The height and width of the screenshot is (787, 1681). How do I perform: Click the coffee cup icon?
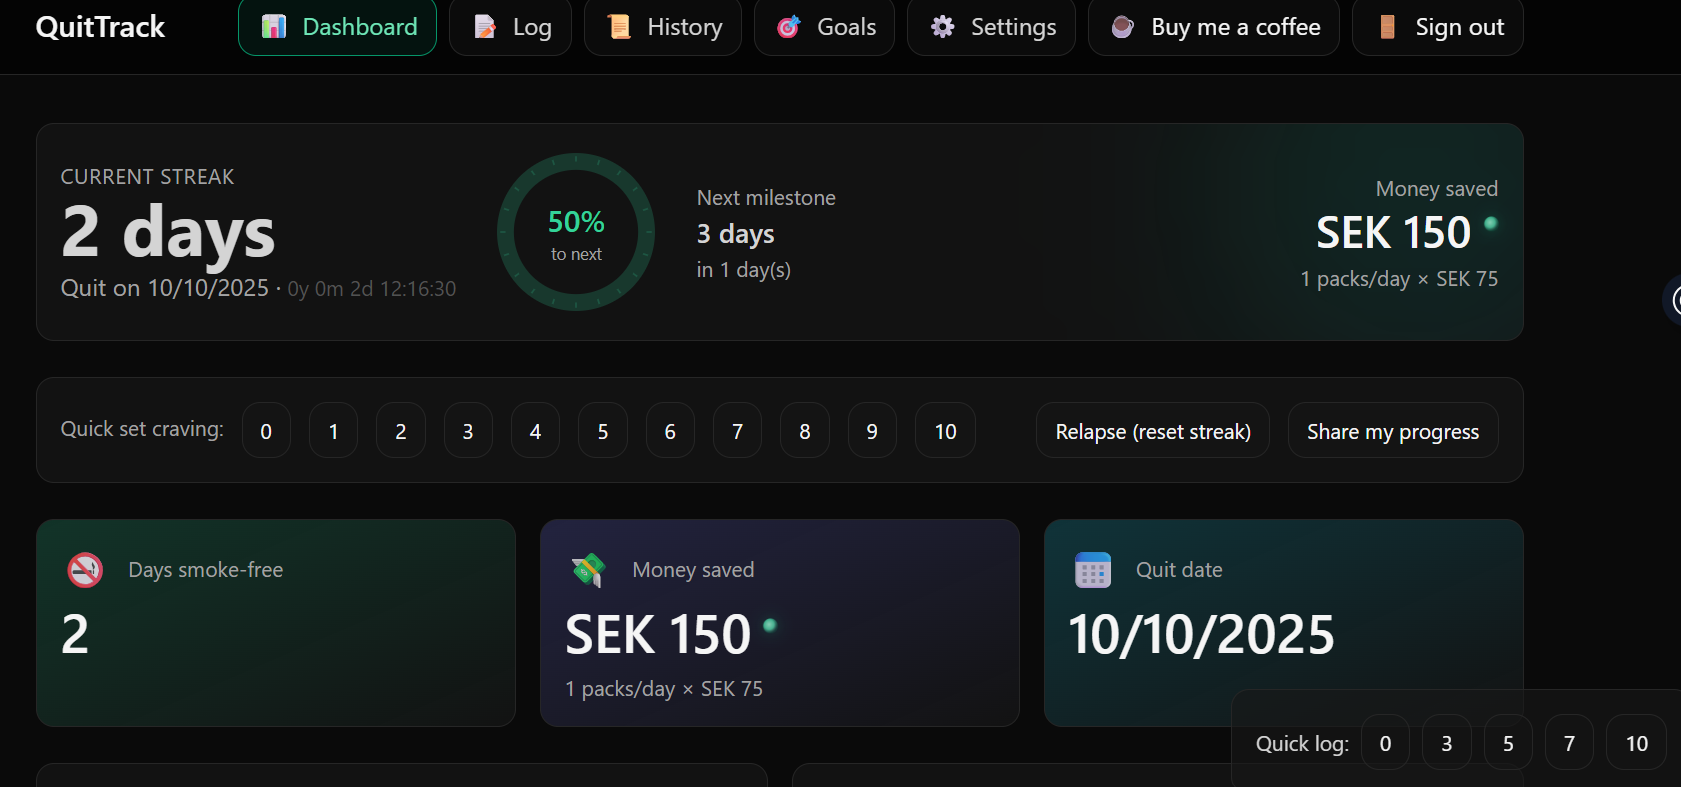1123,27
